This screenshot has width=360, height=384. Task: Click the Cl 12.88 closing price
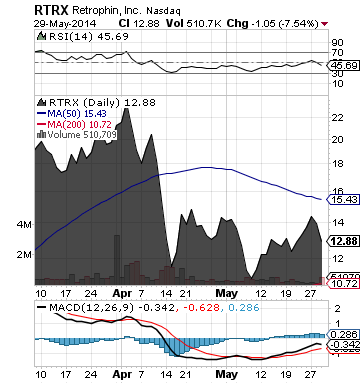(139, 23)
